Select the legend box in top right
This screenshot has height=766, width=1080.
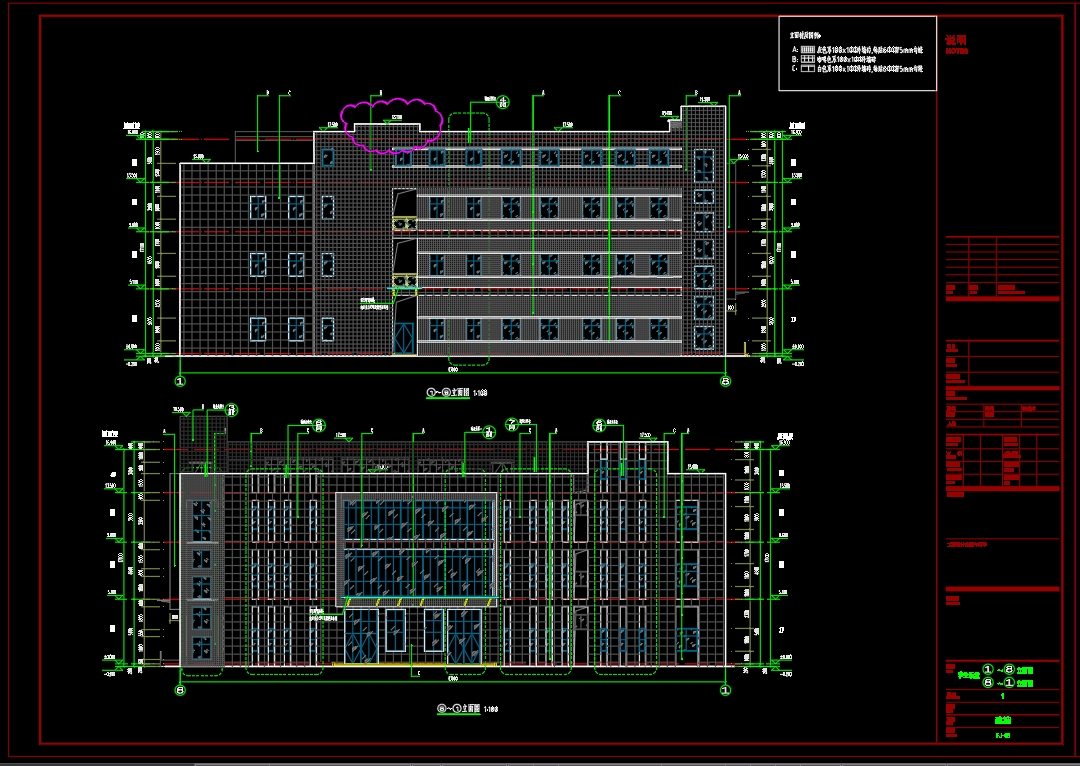pyautogui.click(x=857, y=53)
